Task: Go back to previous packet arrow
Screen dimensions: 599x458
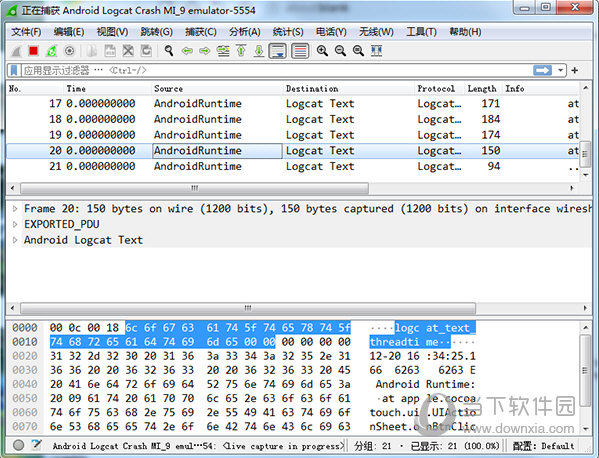Action: (187, 51)
